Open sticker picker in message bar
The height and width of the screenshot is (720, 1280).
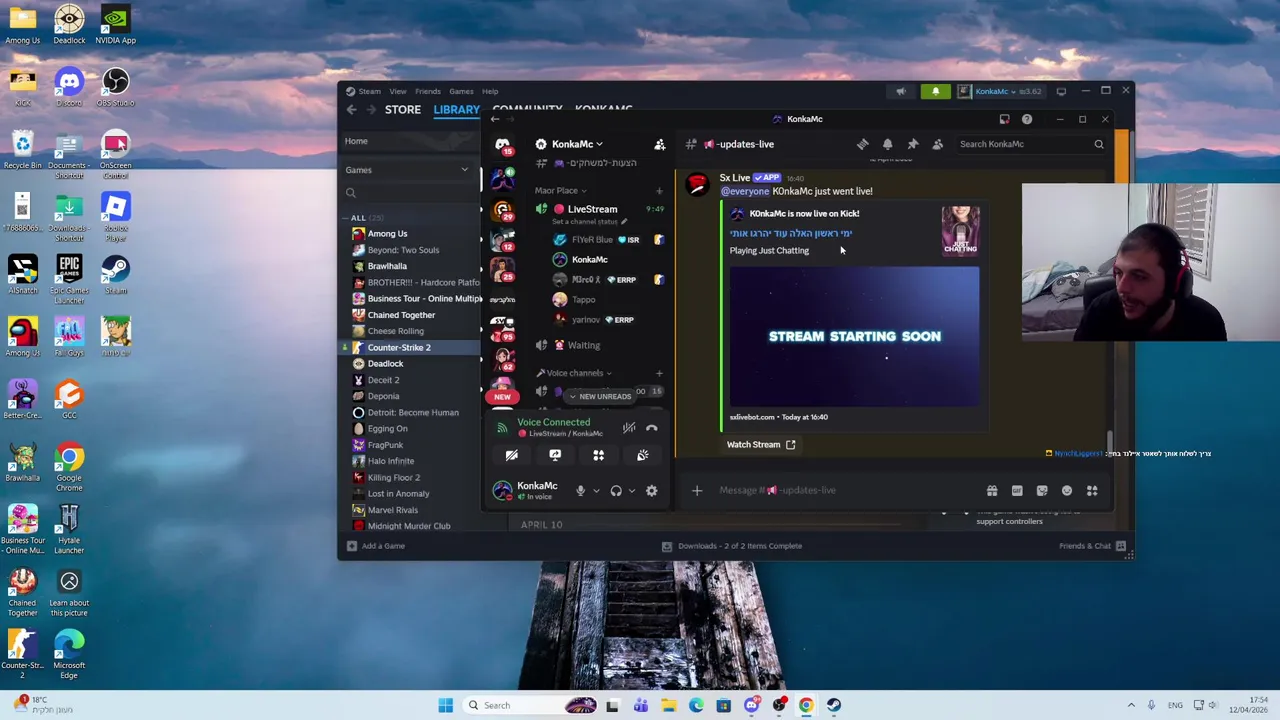1042,491
